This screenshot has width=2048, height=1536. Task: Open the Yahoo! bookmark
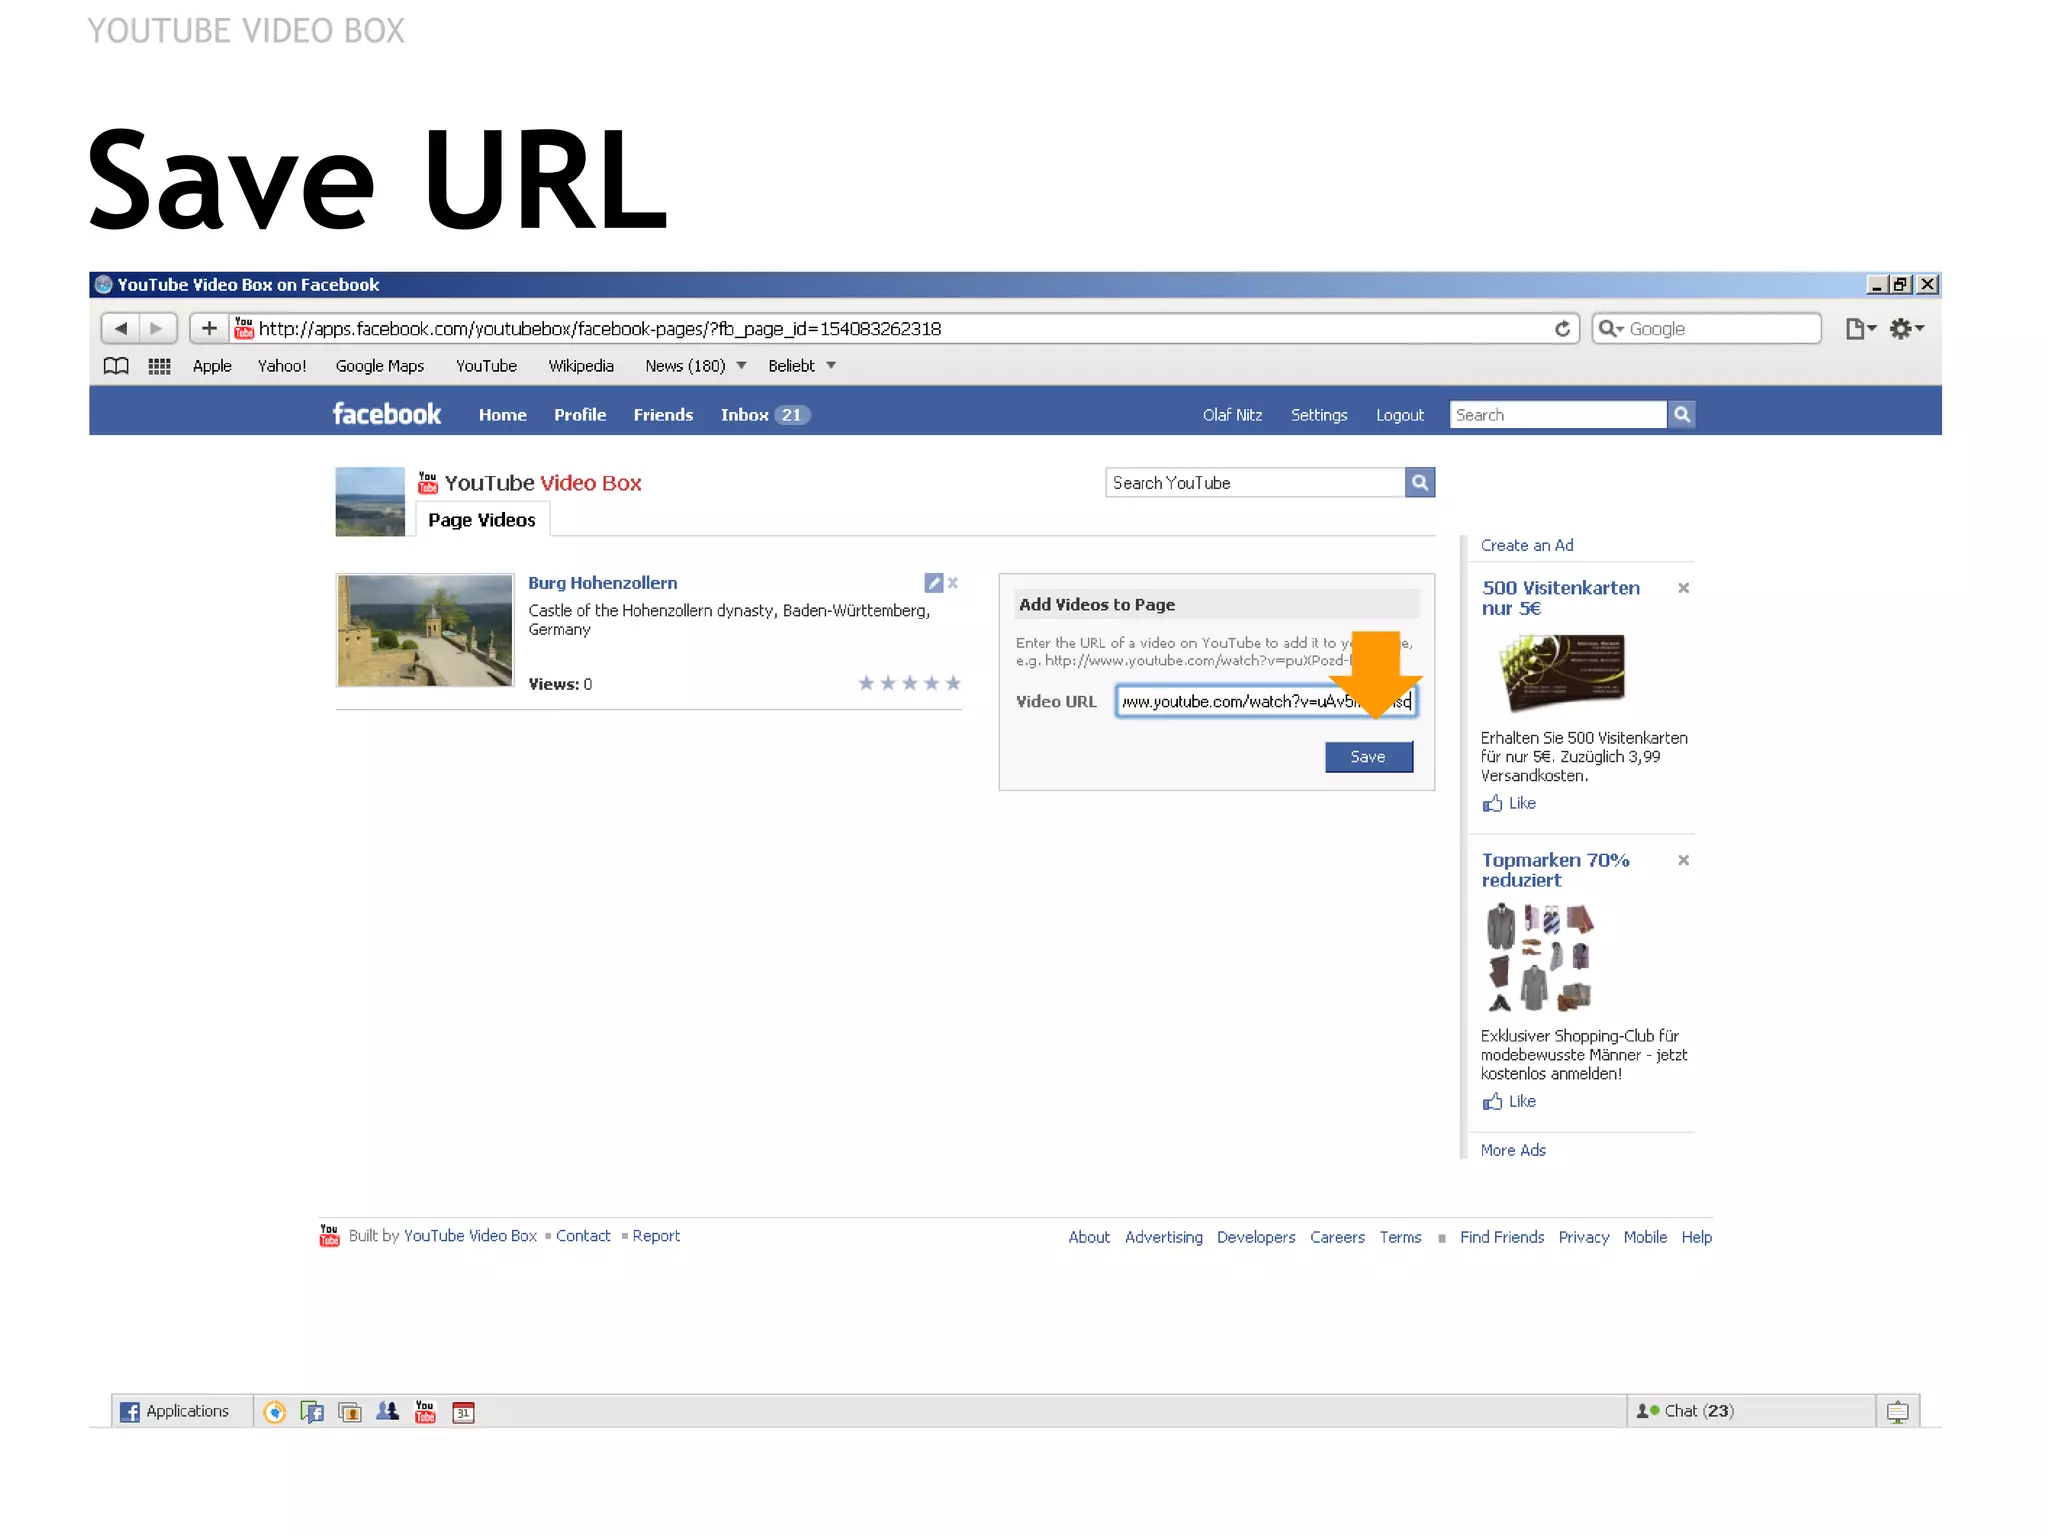click(282, 366)
